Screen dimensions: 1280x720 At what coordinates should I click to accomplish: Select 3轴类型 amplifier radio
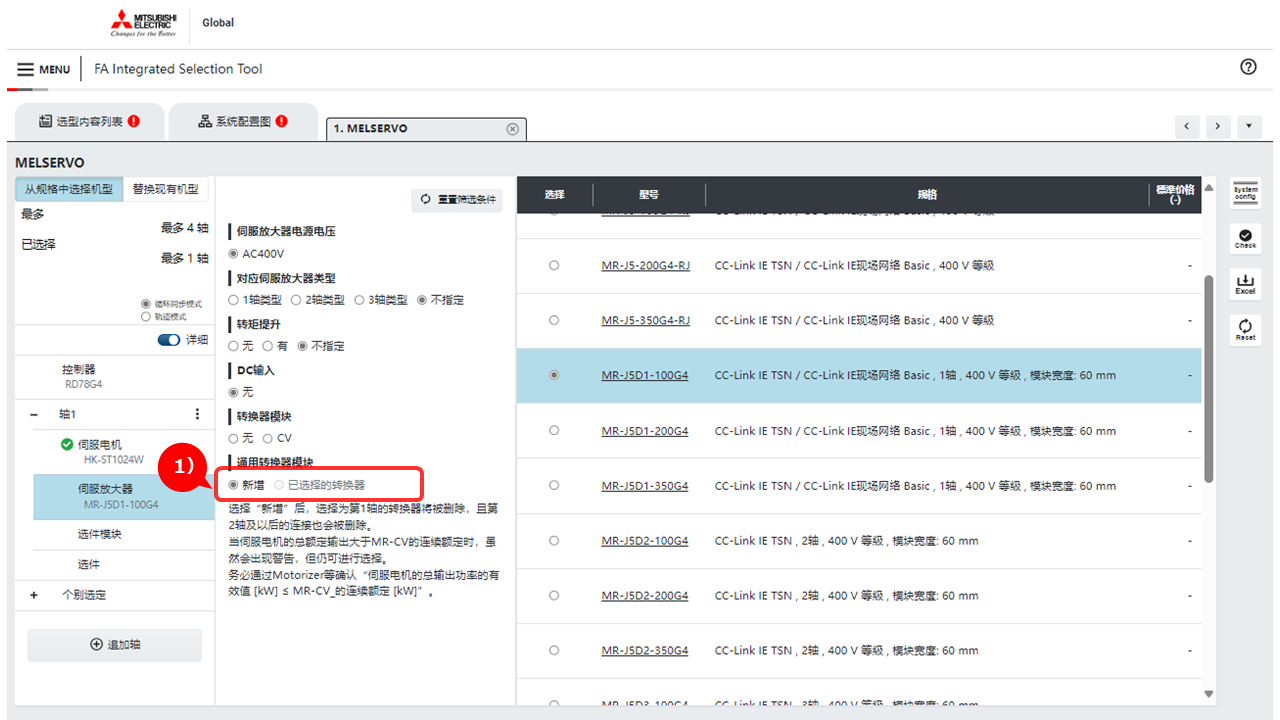[x=360, y=300]
